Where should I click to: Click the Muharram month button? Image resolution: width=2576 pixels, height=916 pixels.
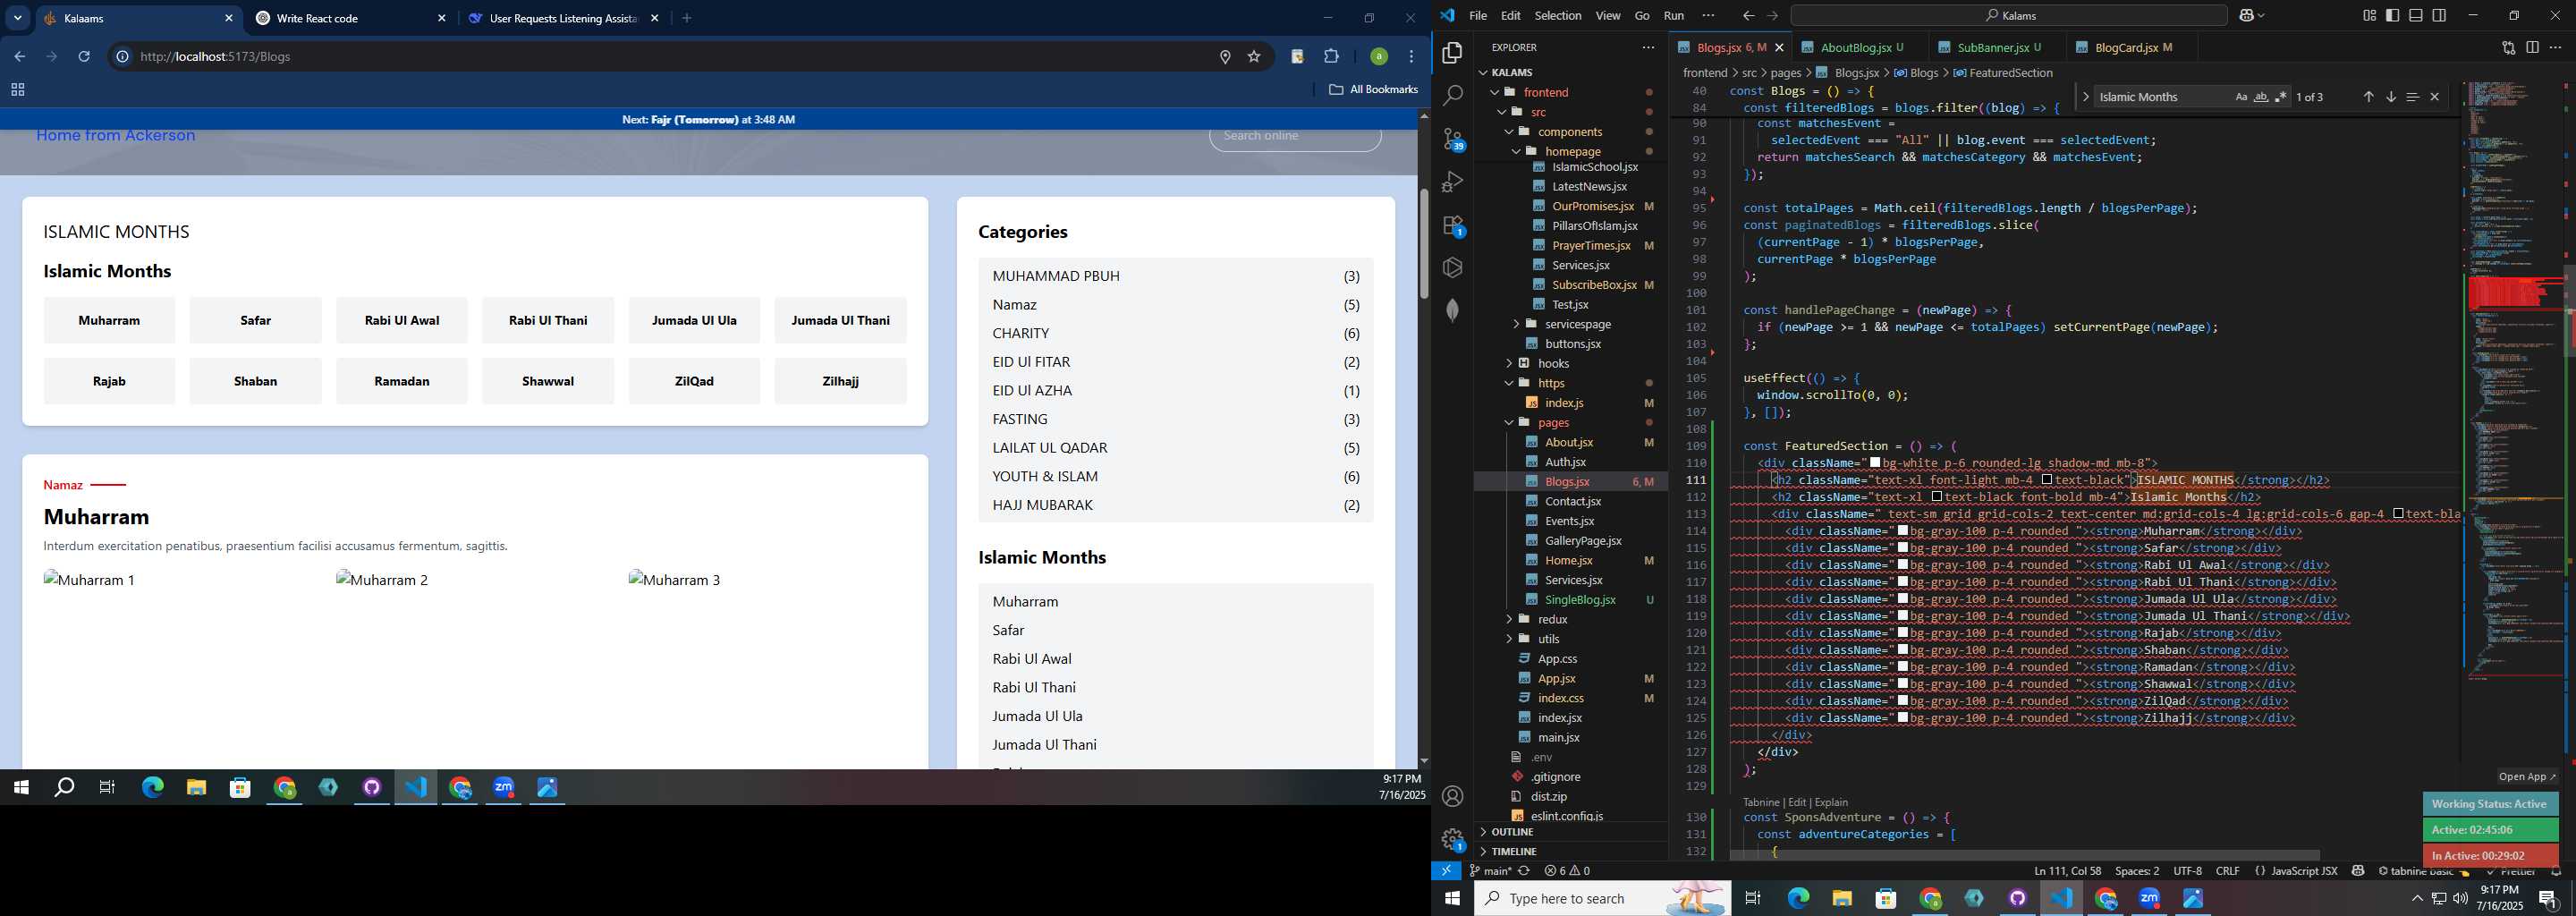109,320
